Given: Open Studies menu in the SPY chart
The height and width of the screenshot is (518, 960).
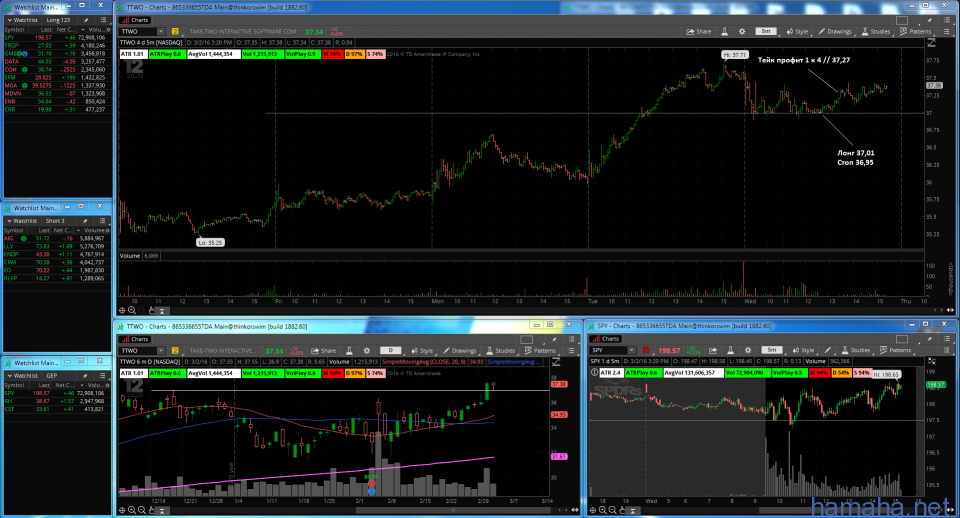Looking at the screenshot, I should coord(856,350).
